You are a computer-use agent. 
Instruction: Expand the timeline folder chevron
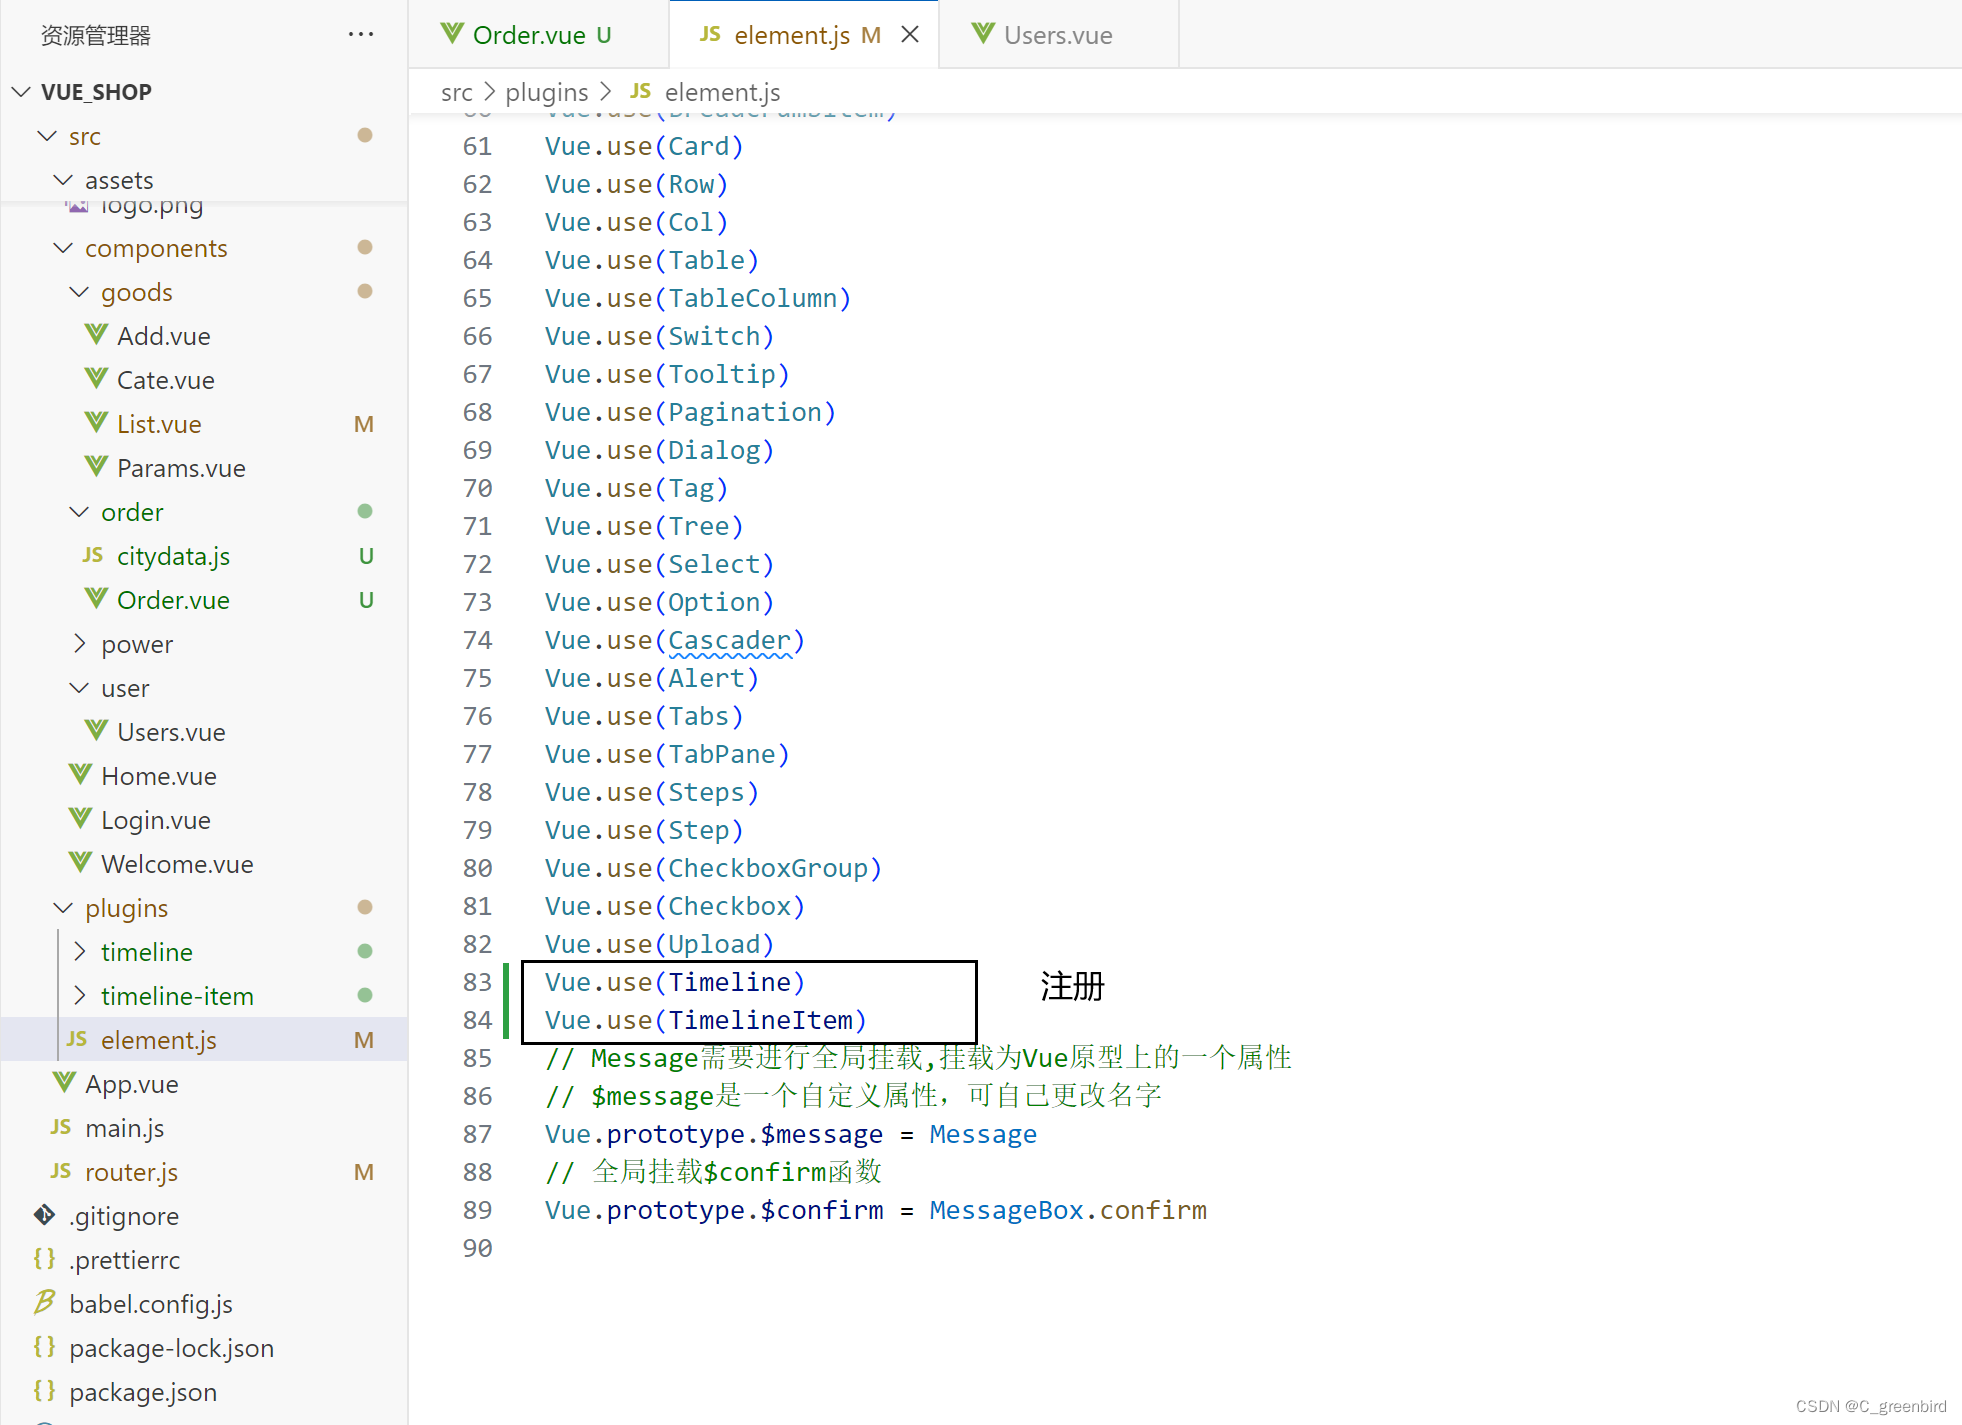click(79, 952)
